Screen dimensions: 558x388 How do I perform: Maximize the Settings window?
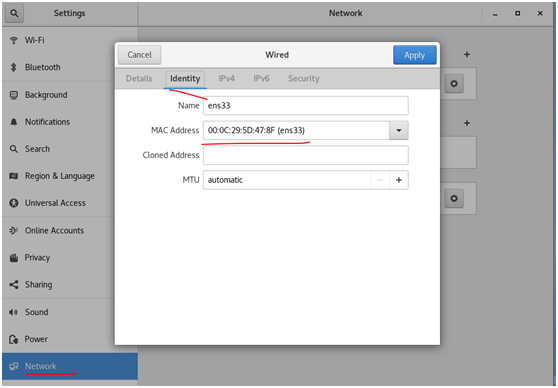pos(517,14)
